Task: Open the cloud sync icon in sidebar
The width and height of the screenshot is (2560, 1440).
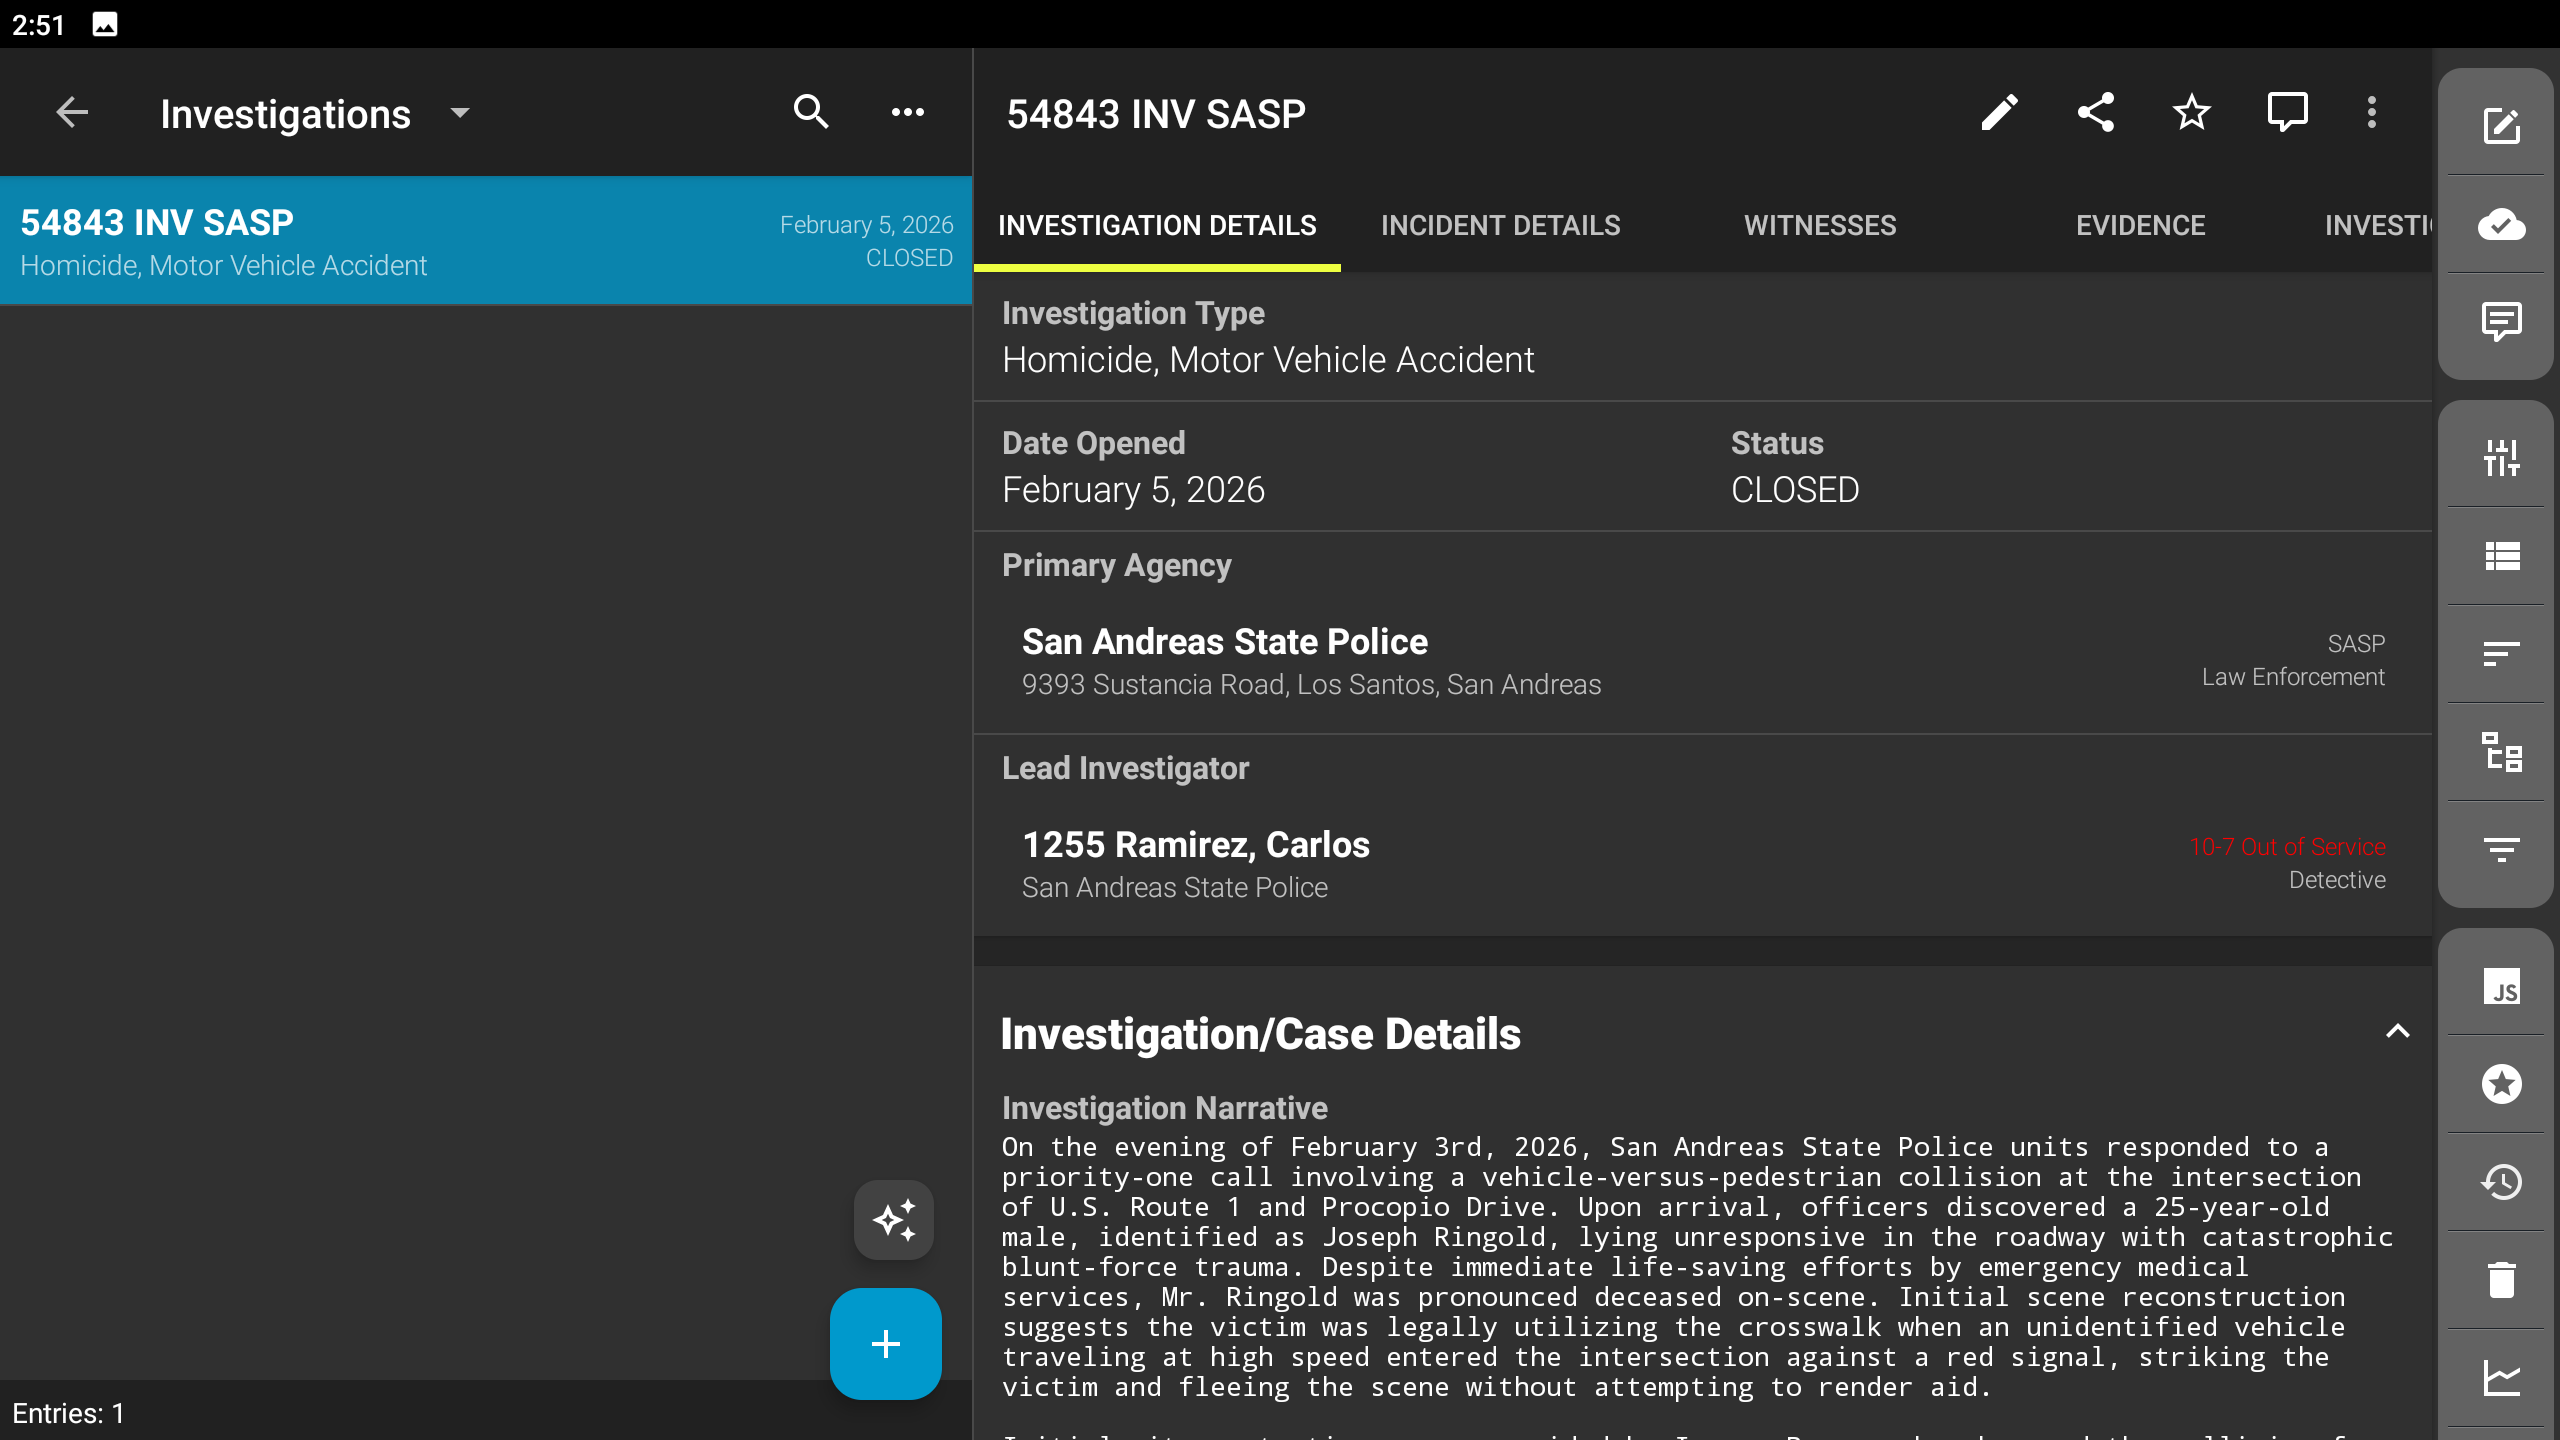Action: (2501, 225)
